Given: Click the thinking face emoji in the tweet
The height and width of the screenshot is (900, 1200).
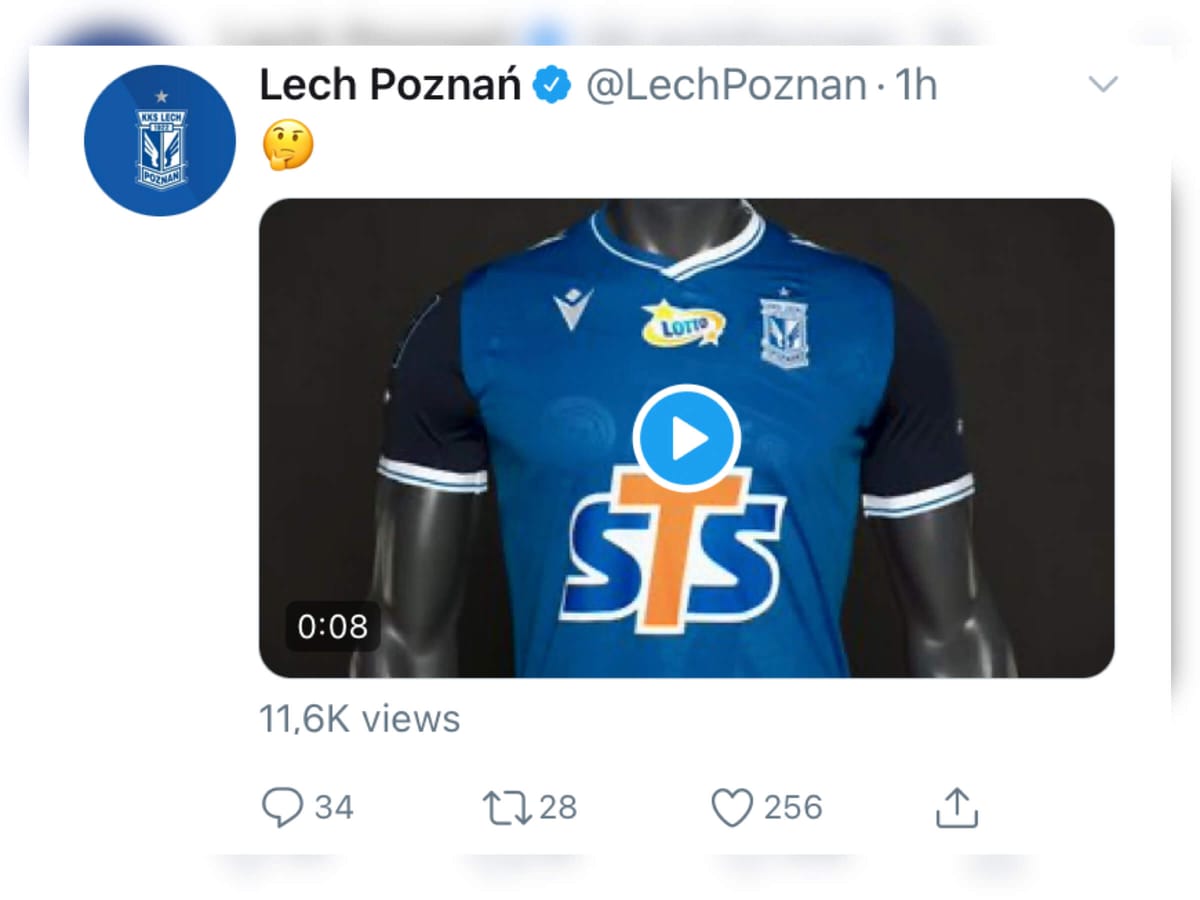Looking at the screenshot, I should click(290, 145).
